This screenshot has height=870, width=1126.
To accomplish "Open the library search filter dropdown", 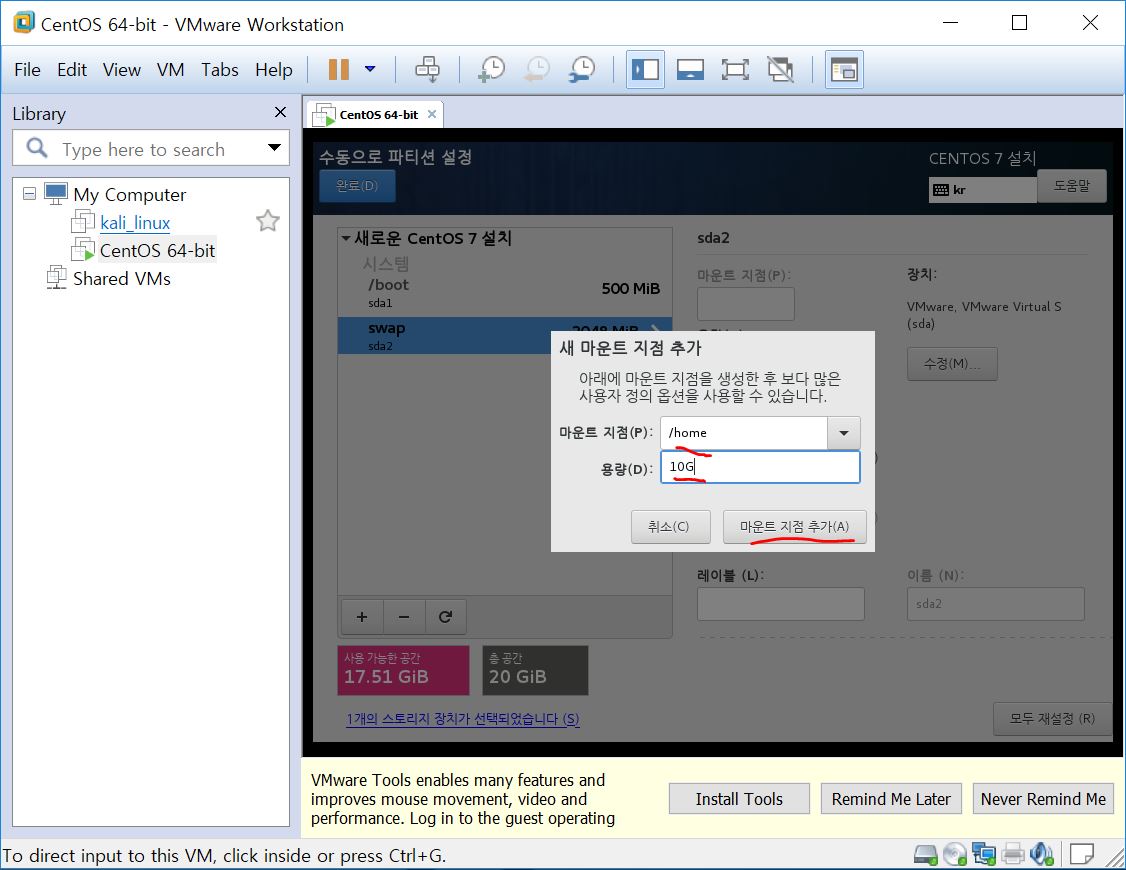I will [274, 148].
